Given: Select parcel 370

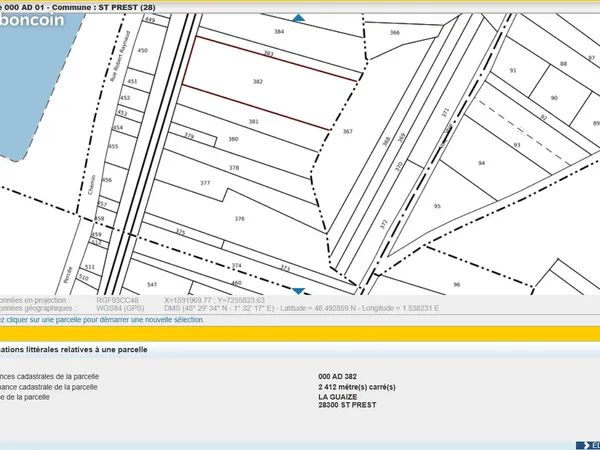Looking at the screenshot, I should (x=398, y=166).
